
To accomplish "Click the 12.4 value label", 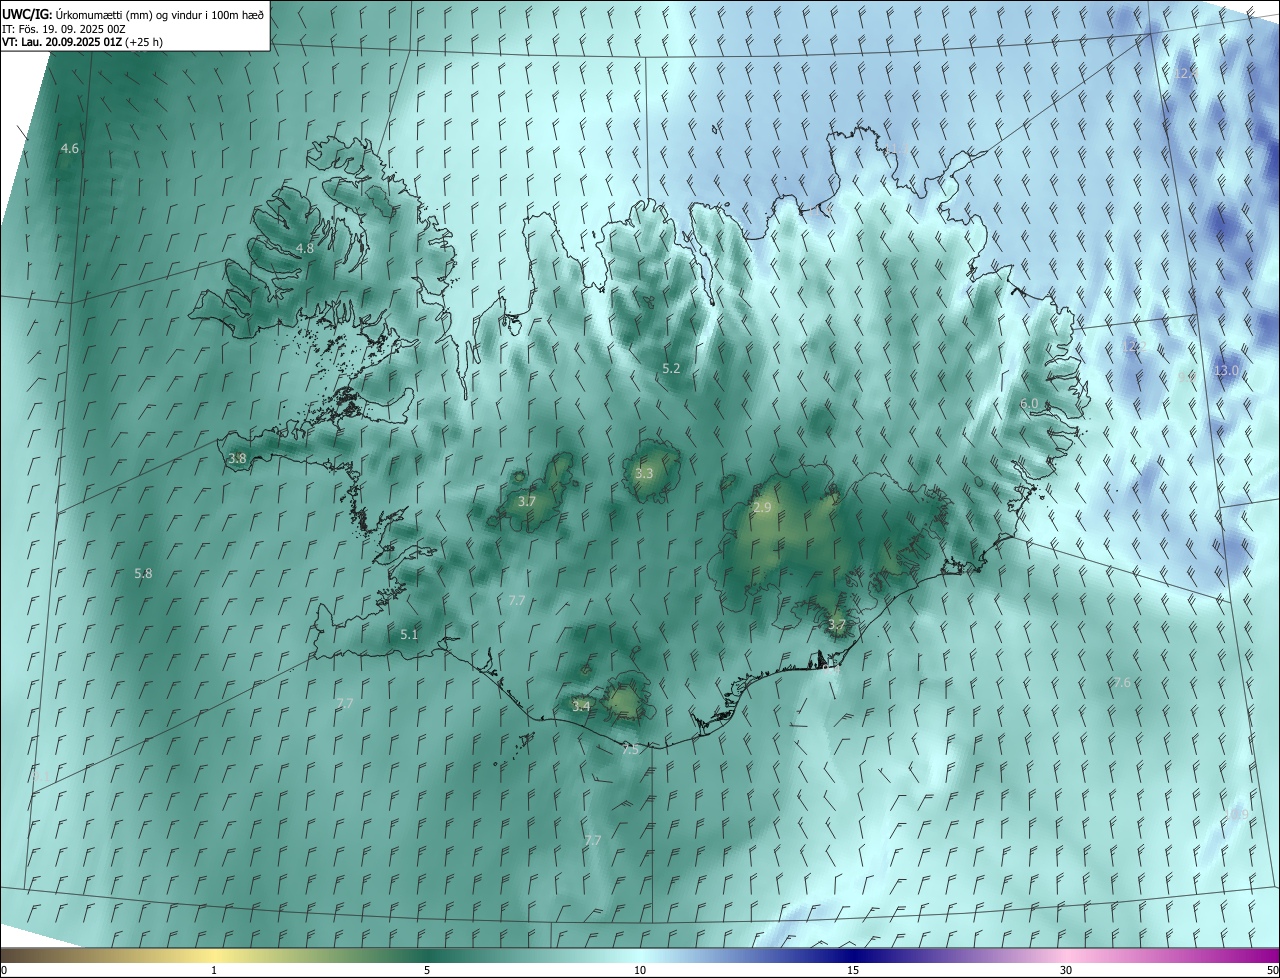I will (1186, 73).
